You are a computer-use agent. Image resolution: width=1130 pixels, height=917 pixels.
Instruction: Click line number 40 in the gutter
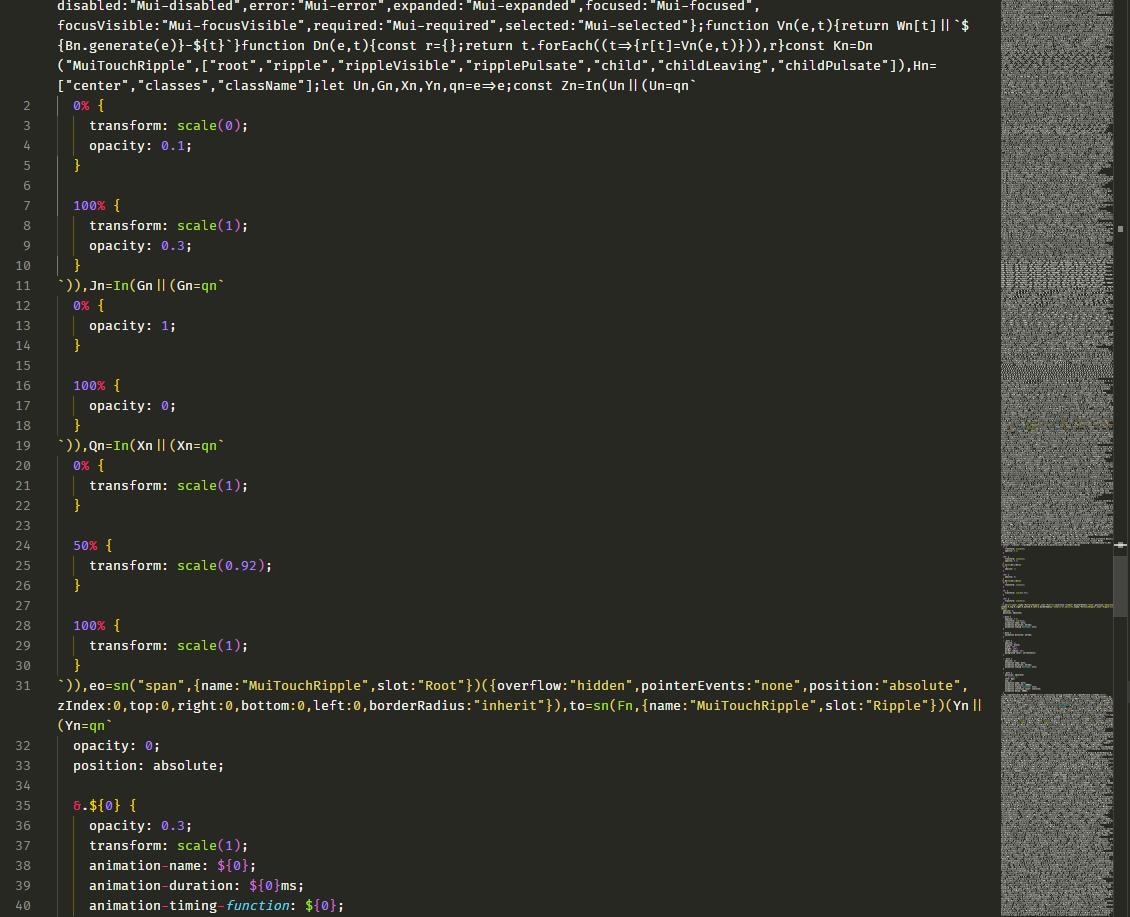pos(23,905)
